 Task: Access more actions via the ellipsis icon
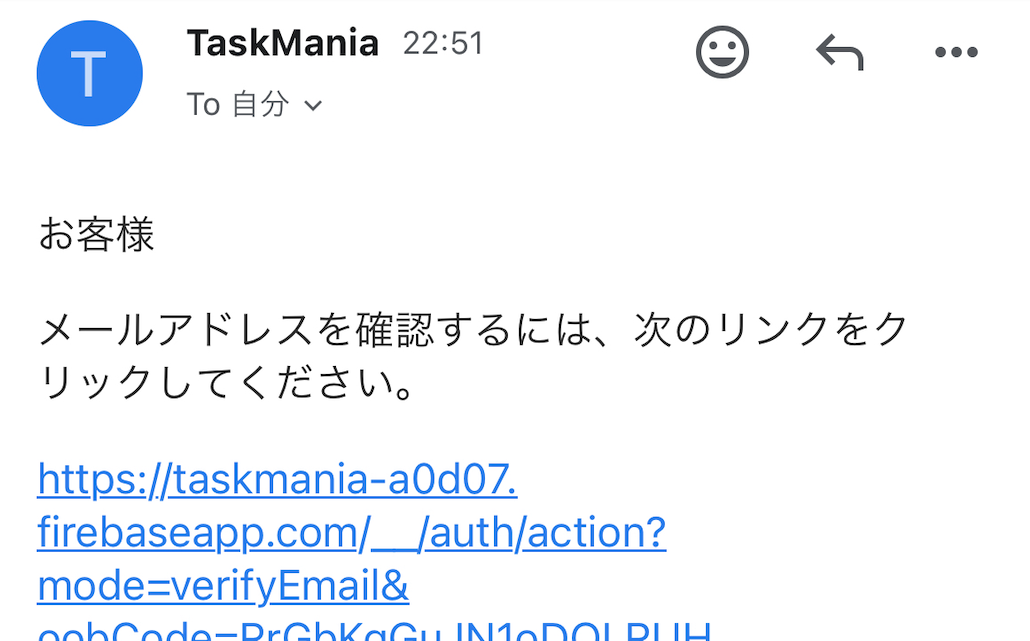[954, 52]
